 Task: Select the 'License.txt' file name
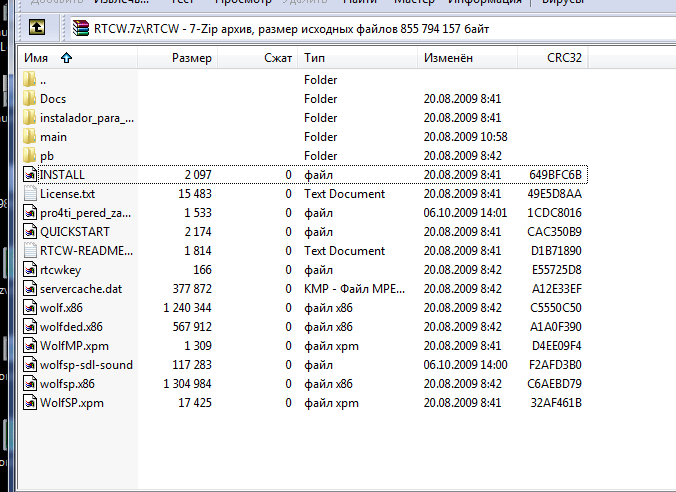point(67,194)
